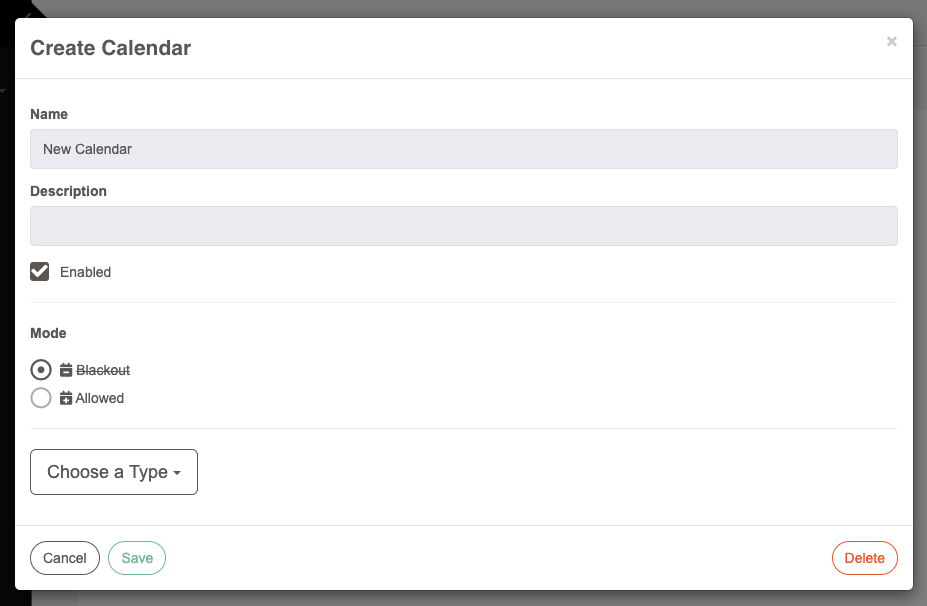The height and width of the screenshot is (606, 927).
Task: Click the Enabled label text
Action: 86,272
